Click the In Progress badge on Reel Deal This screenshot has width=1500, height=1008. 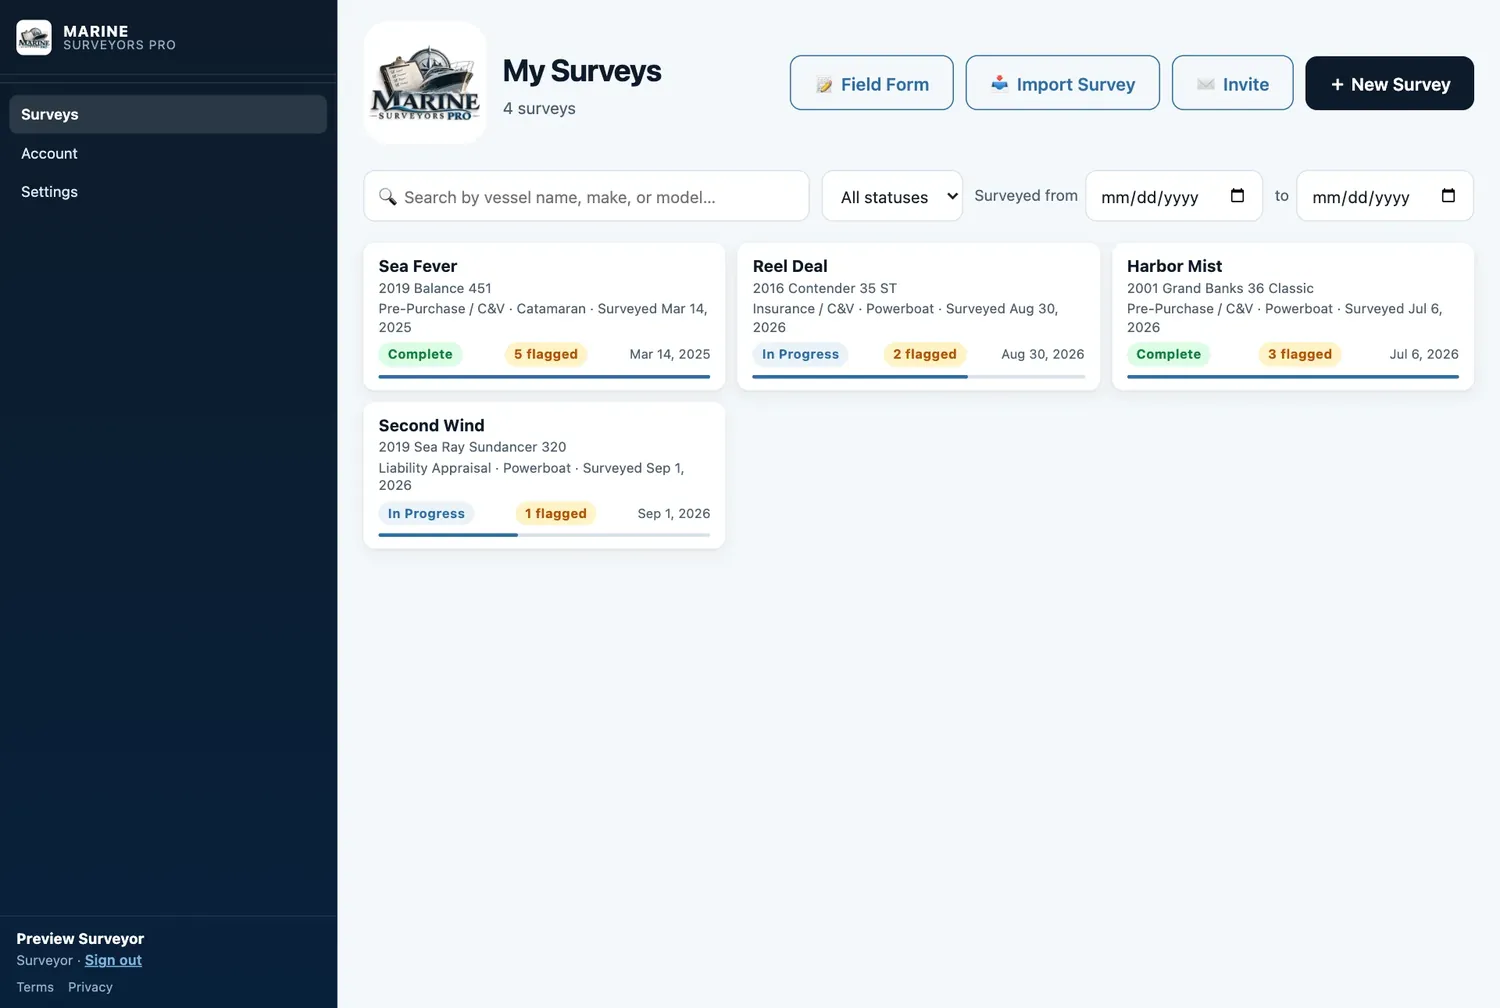(800, 354)
